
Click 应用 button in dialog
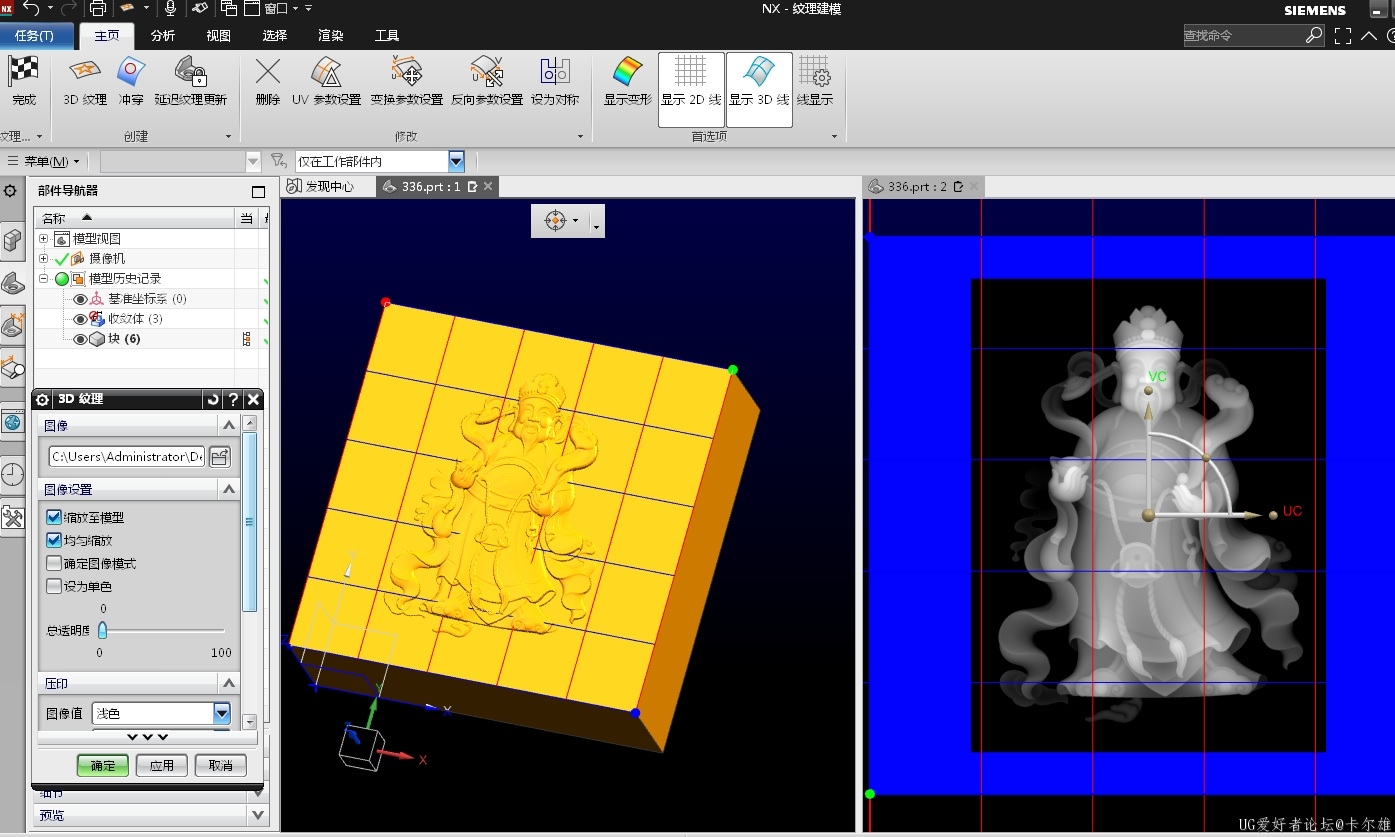click(x=162, y=765)
